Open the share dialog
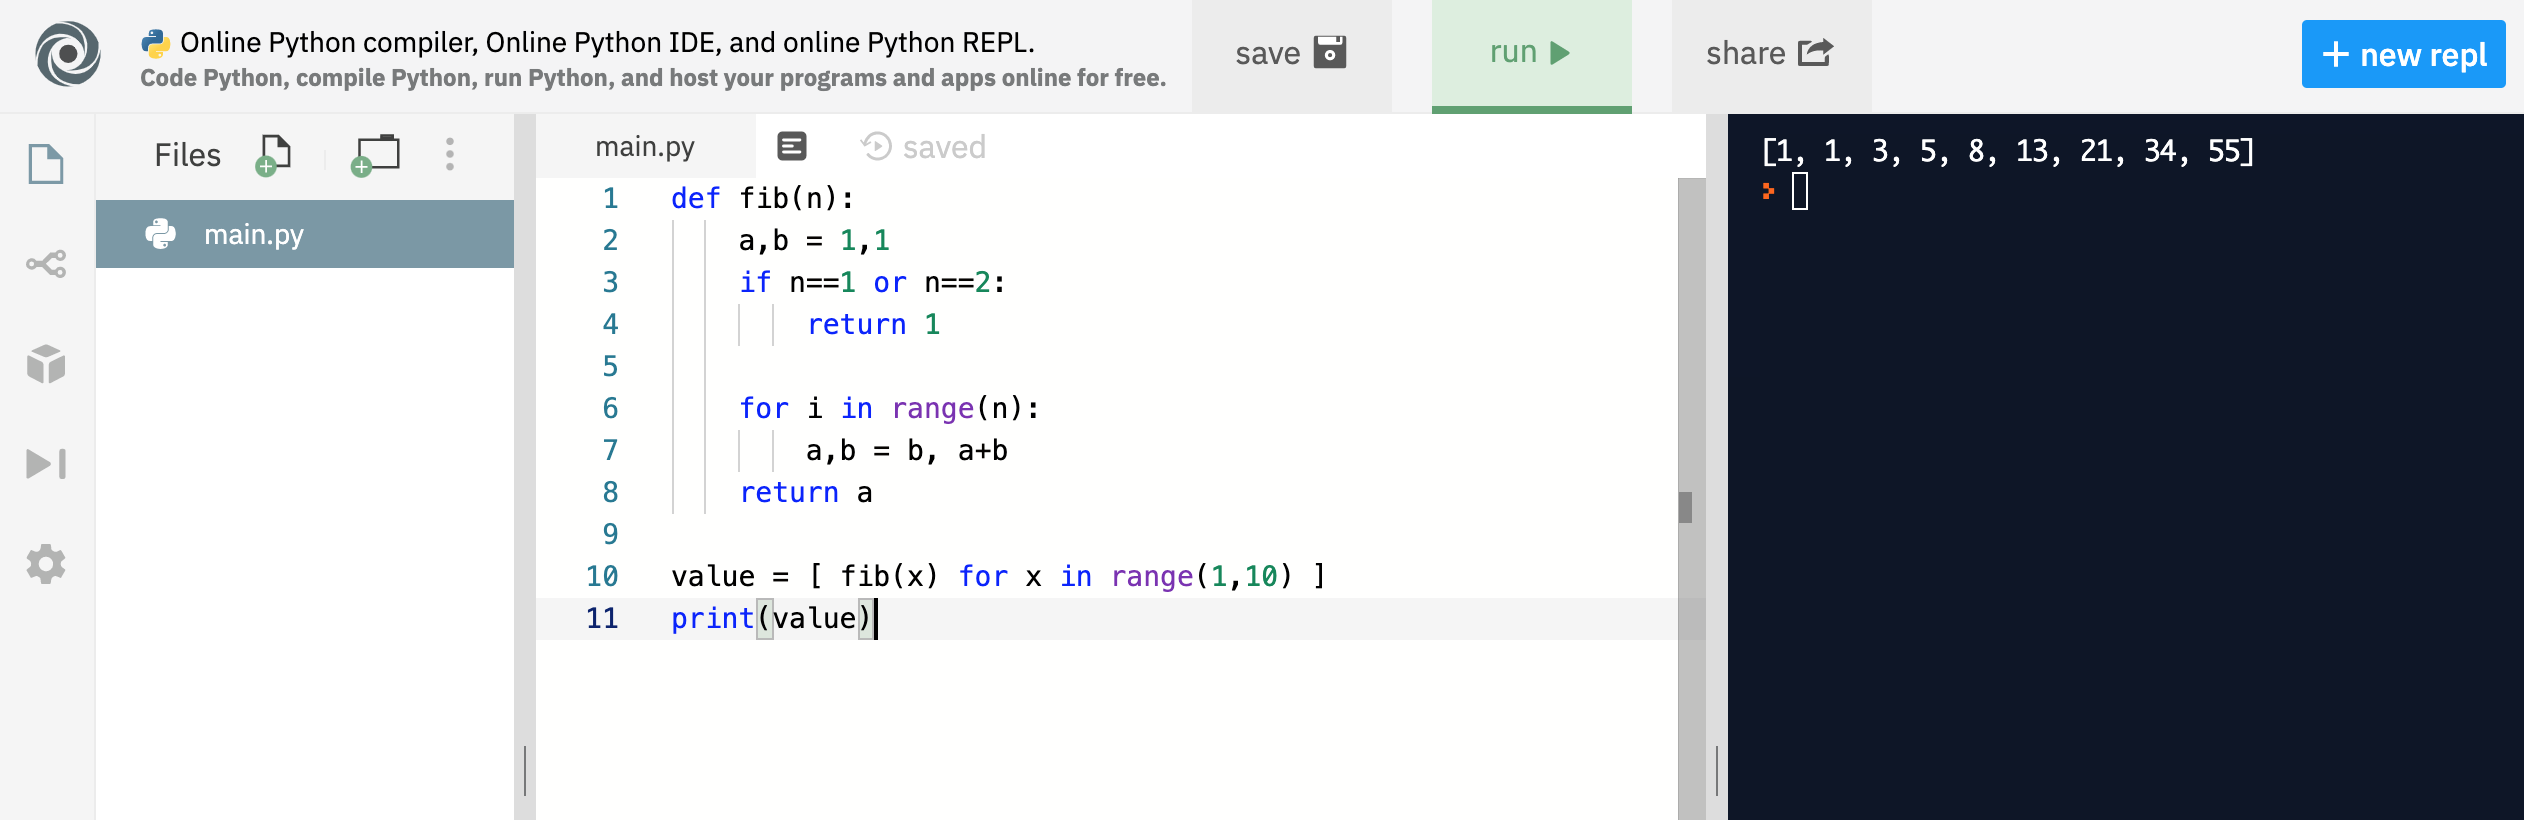The height and width of the screenshot is (820, 2524). point(1771,53)
